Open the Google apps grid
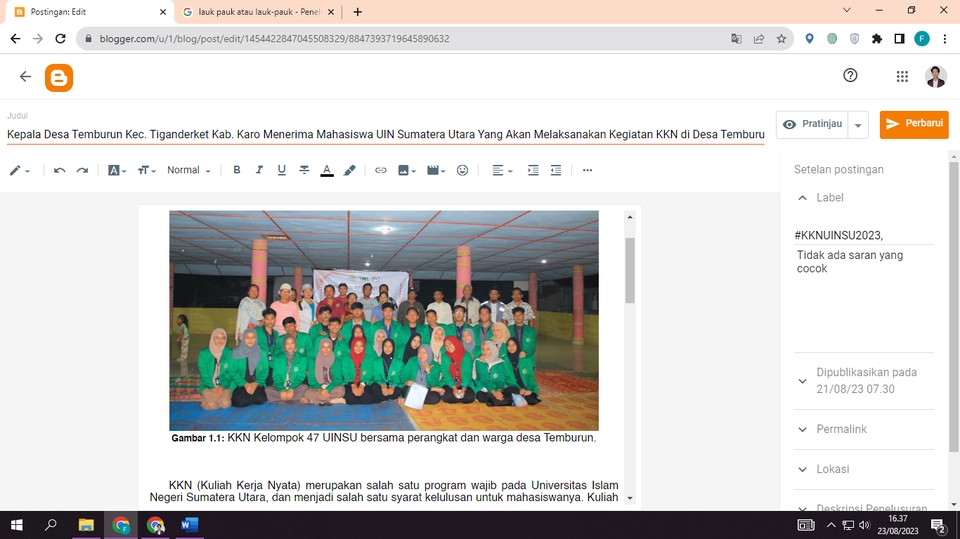Screen dimensions: 960x539 (x=902, y=76)
